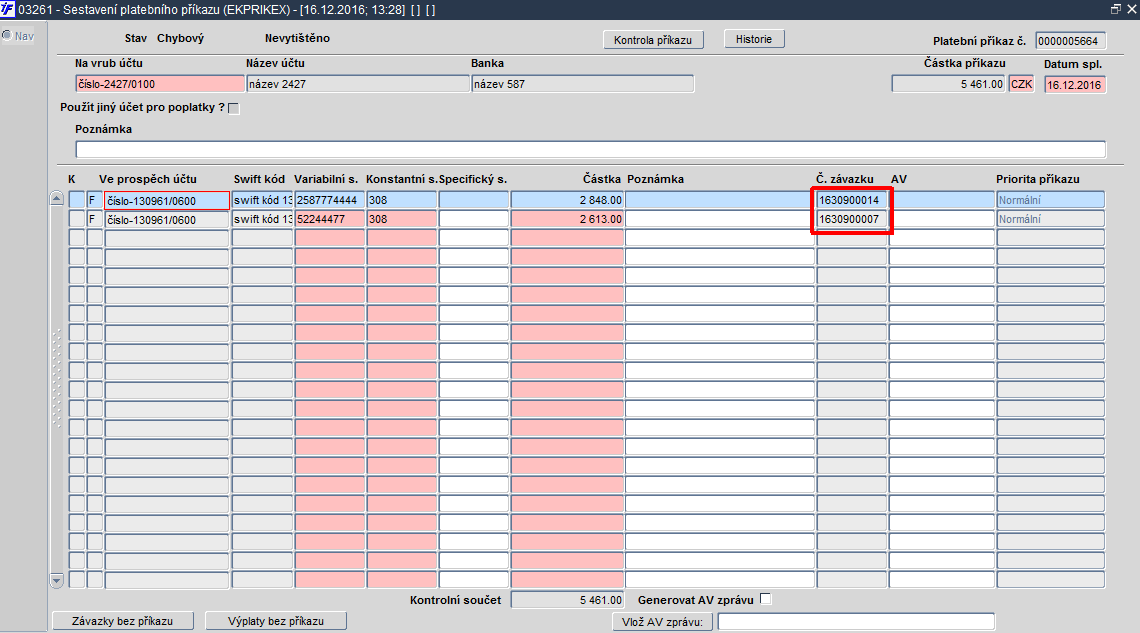The image size is (1140, 633).
Task: Click the závazek number 1630900014
Action: point(851,199)
